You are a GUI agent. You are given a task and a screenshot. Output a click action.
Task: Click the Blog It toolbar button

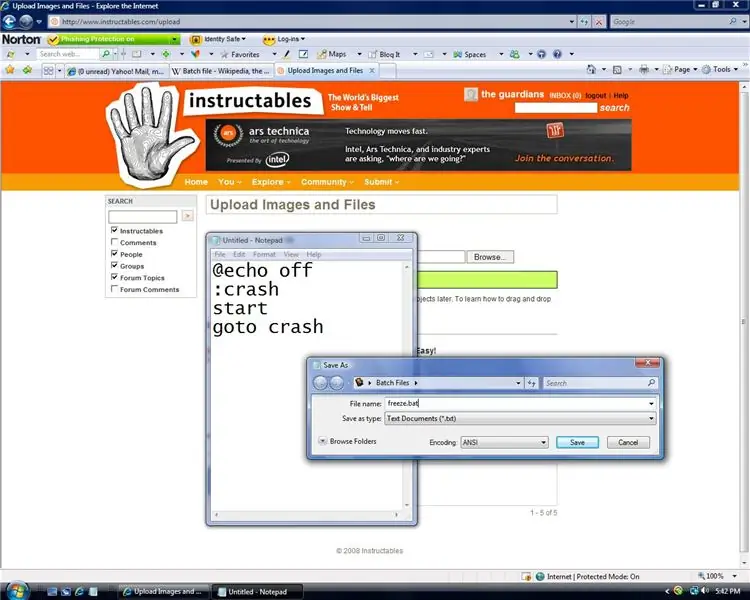(384, 55)
